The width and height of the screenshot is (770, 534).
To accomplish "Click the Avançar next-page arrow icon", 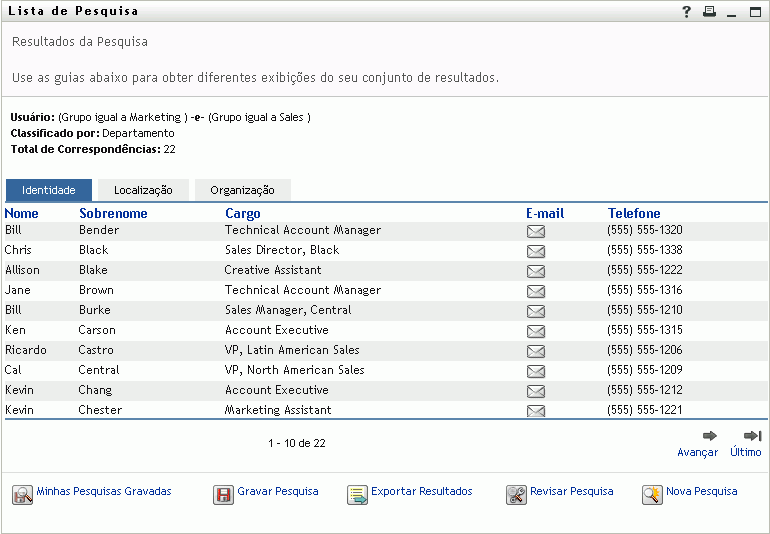I will point(710,436).
